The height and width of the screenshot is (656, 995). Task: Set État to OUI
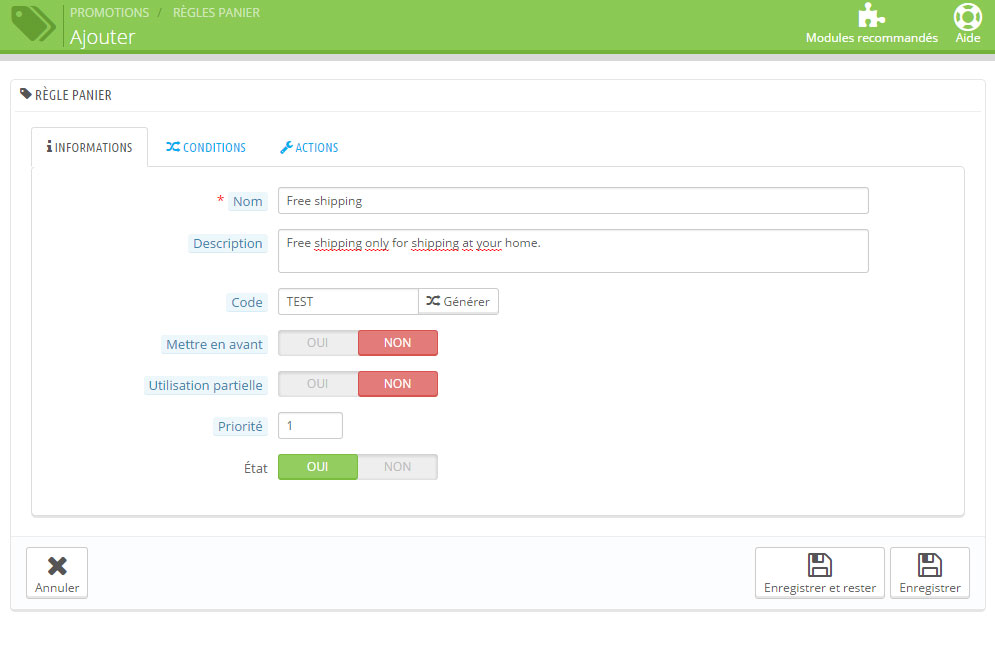[318, 467]
